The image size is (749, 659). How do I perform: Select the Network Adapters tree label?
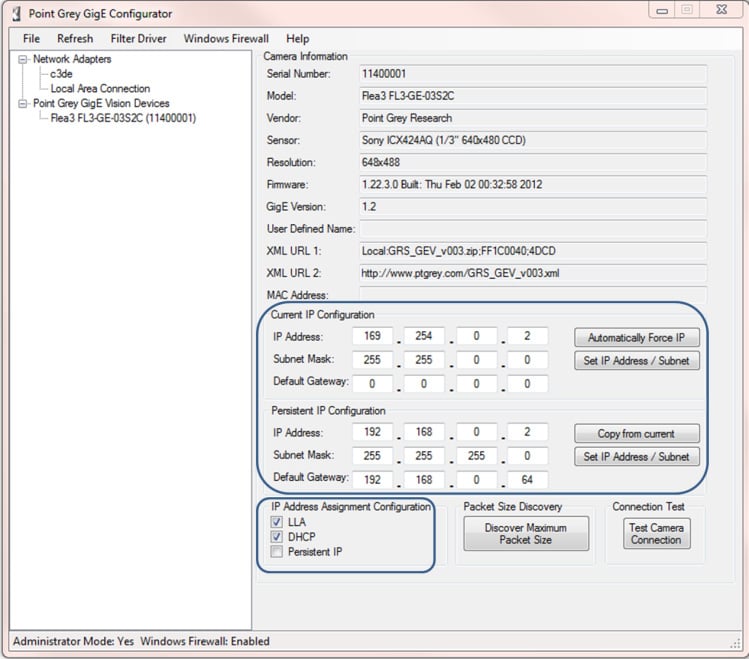click(x=72, y=59)
